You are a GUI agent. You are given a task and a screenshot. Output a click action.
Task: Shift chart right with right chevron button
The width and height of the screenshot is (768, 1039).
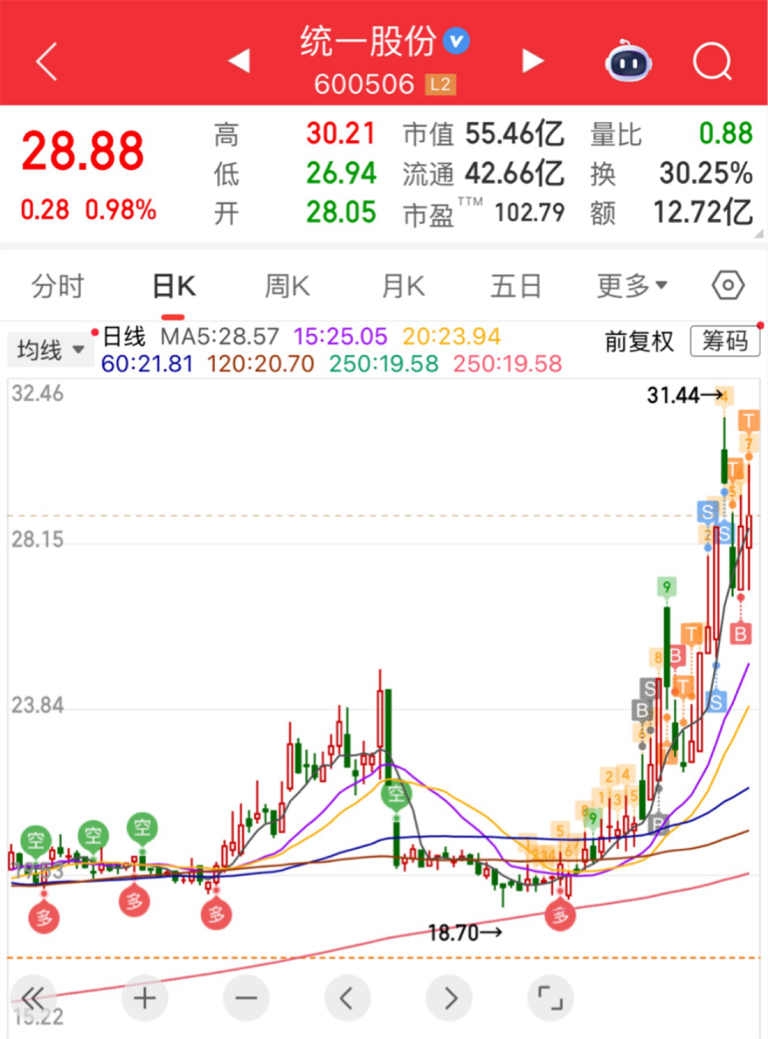tap(449, 997)
